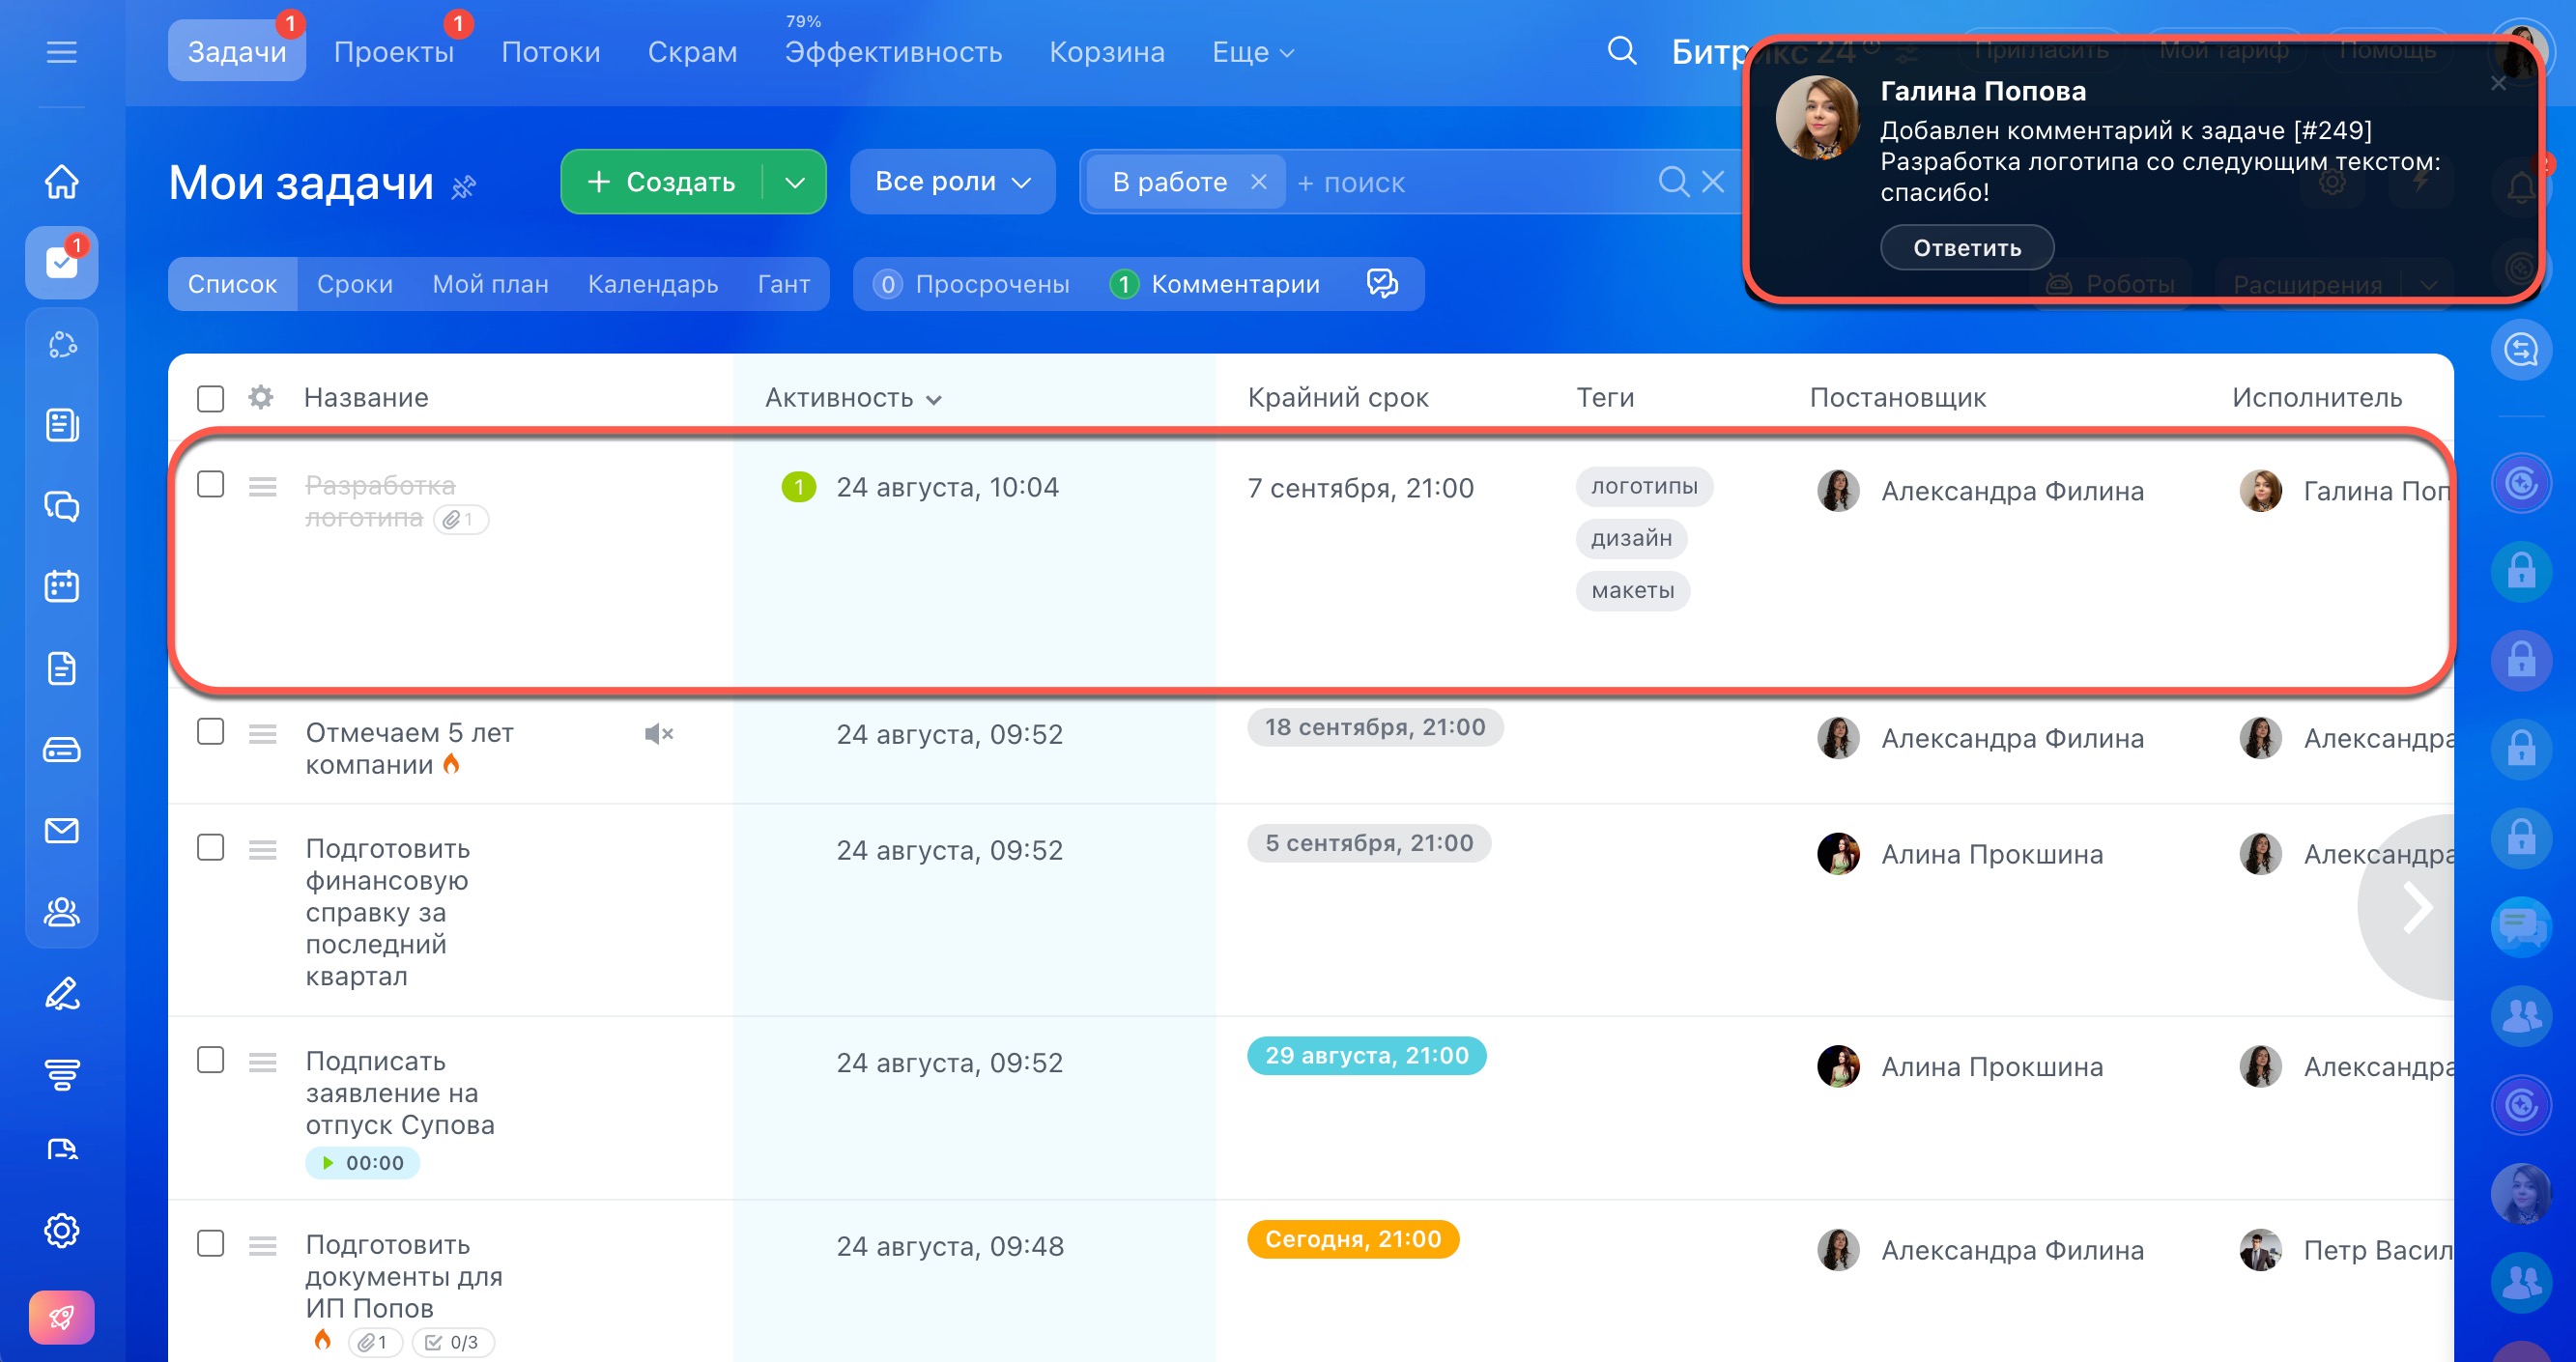Check the Отмечаем 5 лет компании task
The image size is (2576, 1362).
click(x=211, y=732)
